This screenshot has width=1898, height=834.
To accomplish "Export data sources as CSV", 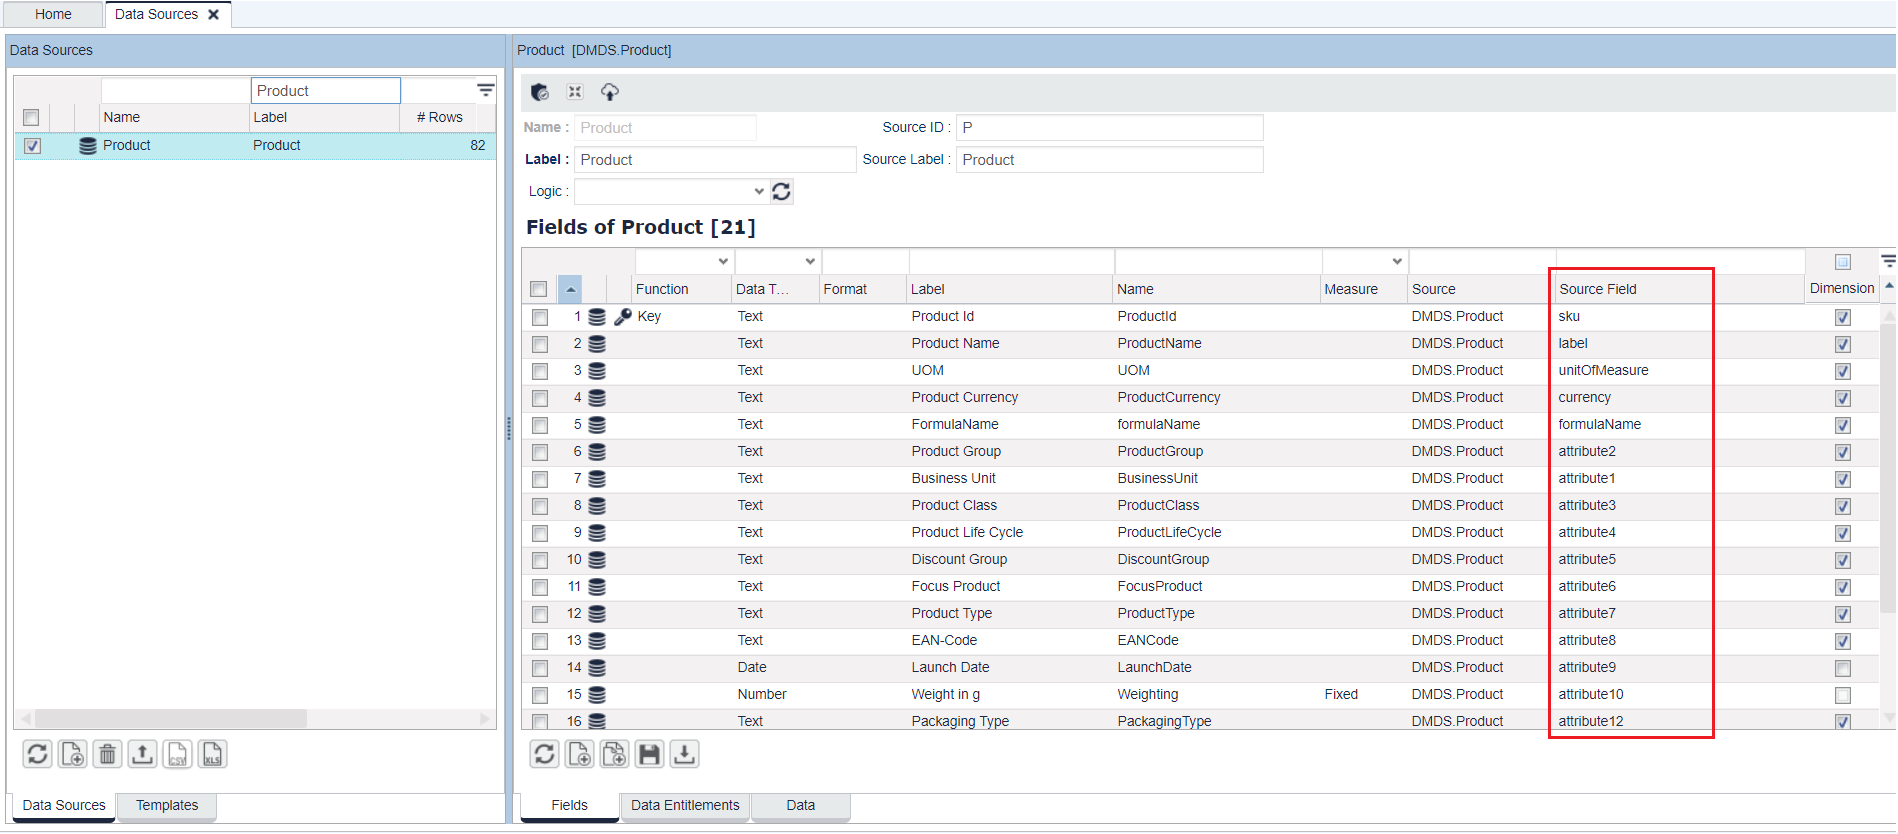I will [178, 754].
